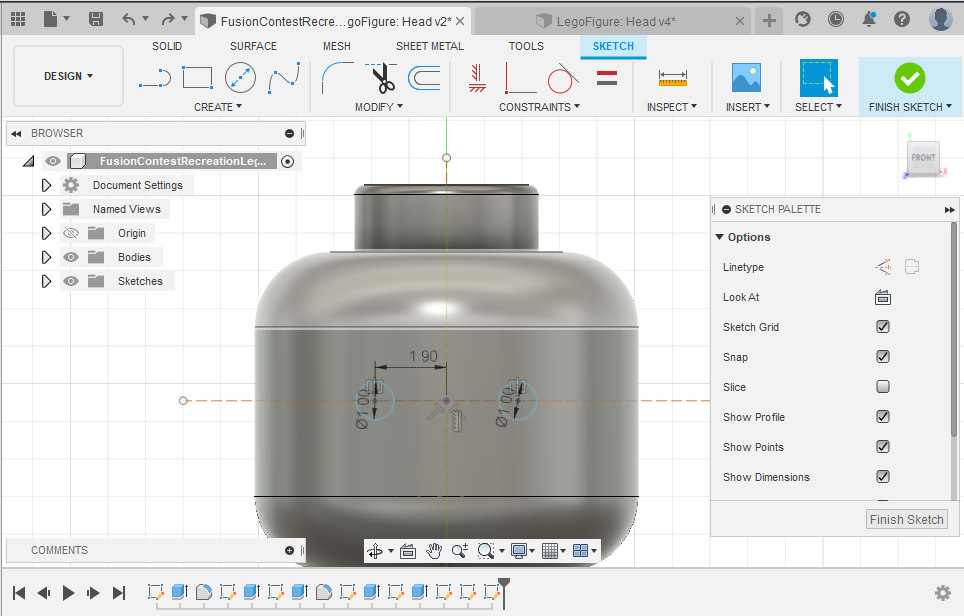
Task: Toggle the Show Dimensions checkbox
Action: click(883, 476)
